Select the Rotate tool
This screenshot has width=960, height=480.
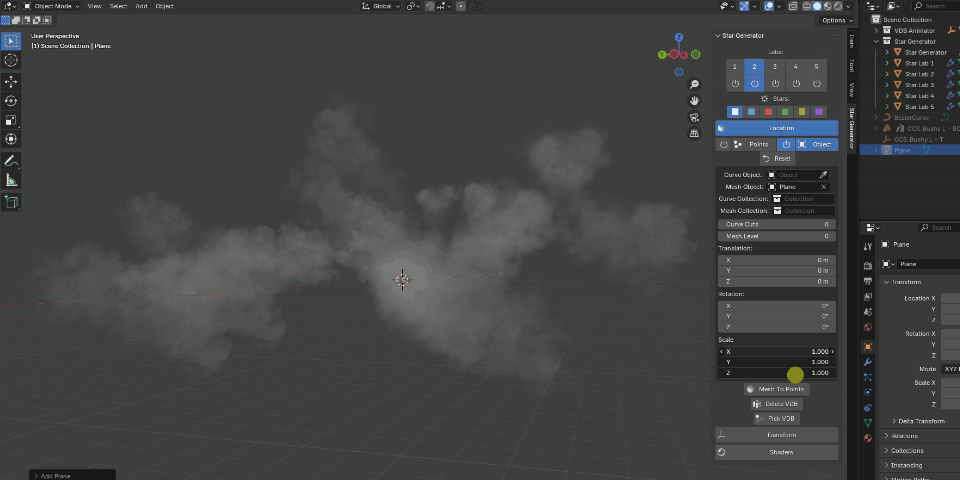(11, 101)
